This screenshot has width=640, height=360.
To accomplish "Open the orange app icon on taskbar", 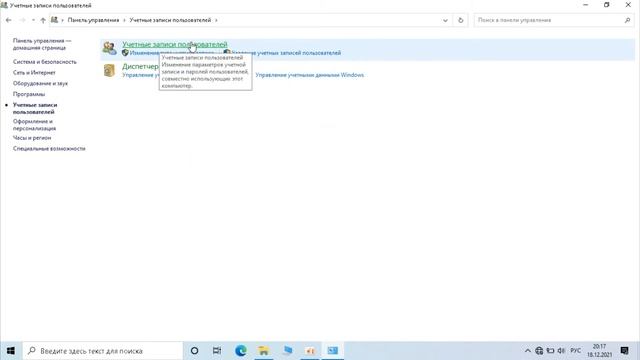I will pyautogui.click(x=310, y=351).
